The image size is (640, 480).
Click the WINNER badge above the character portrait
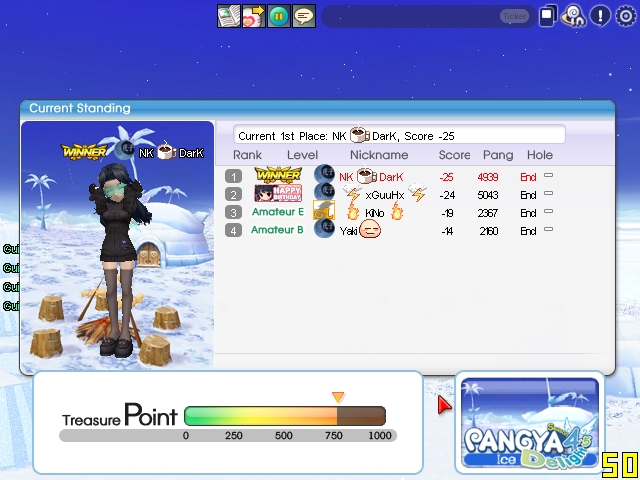point(84,151)
